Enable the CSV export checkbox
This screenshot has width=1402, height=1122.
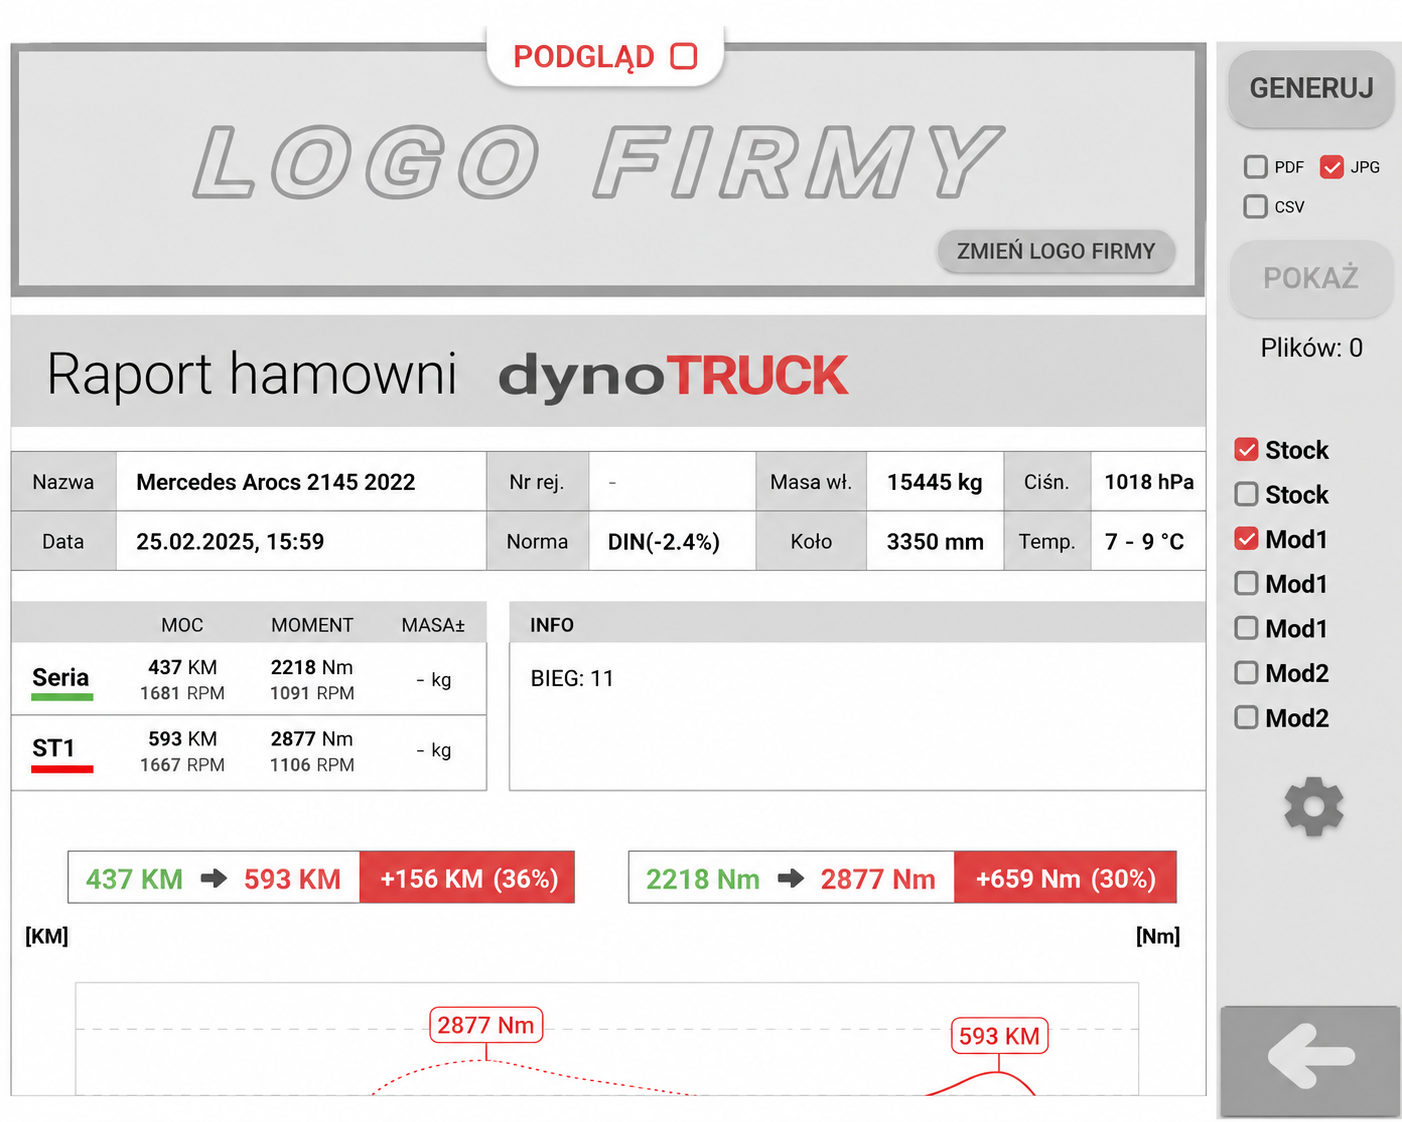[1255, 207]
